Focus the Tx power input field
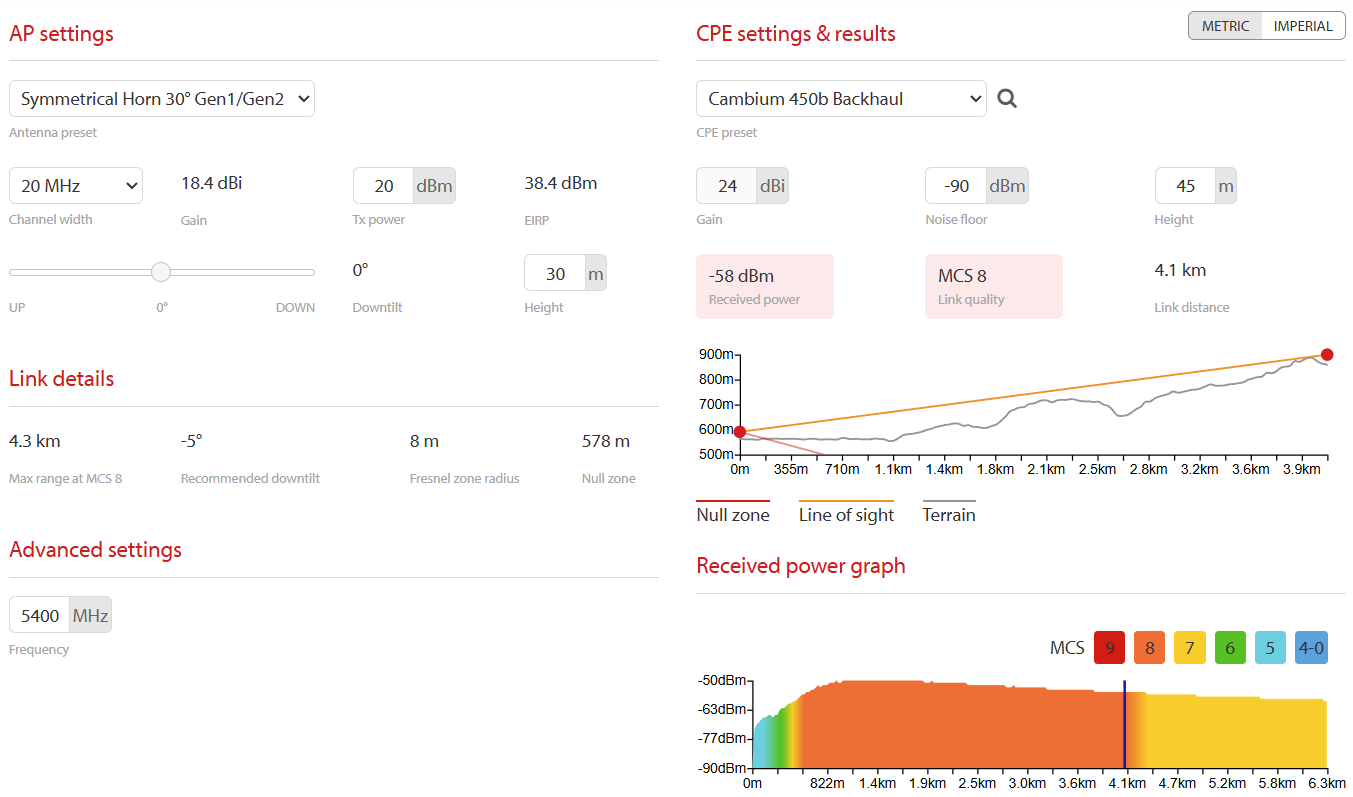This screenshot has width=1353, height=797. click(x=384, y=185)
